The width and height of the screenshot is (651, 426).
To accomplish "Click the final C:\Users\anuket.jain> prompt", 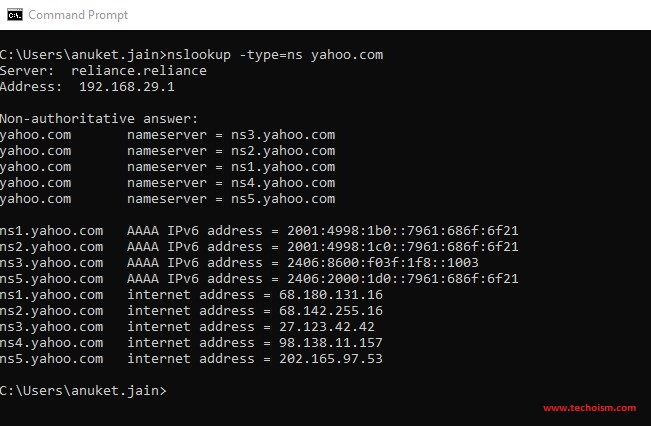I will pos(83,391).
